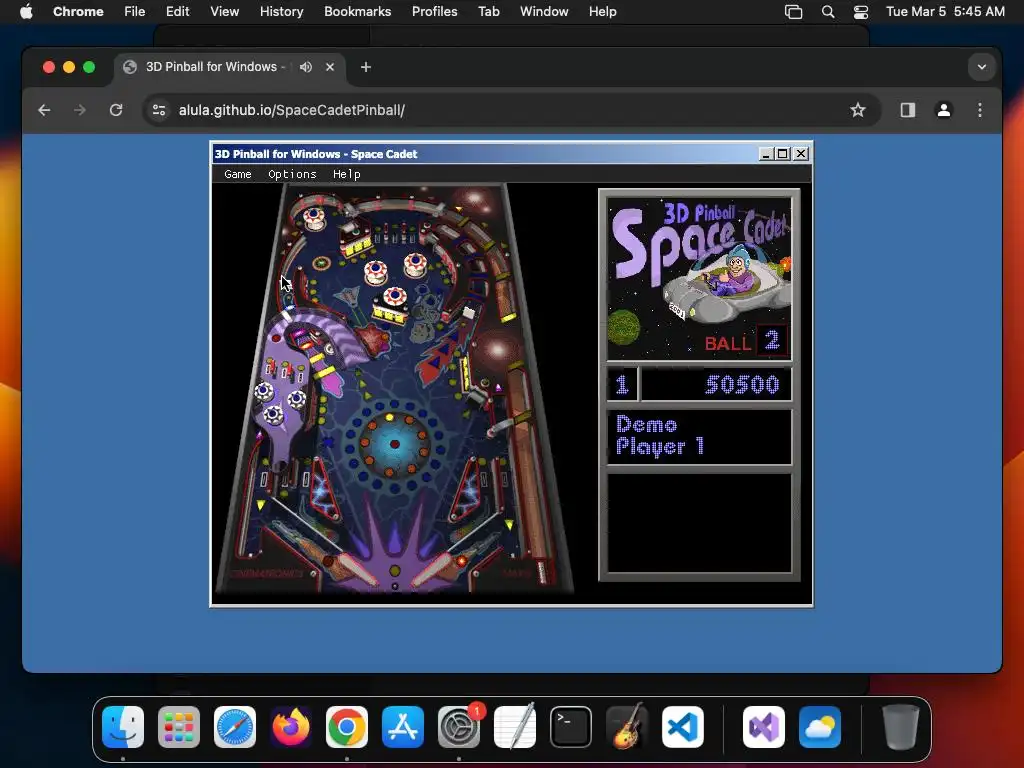Open the Chrome History menu

point(281,12)
